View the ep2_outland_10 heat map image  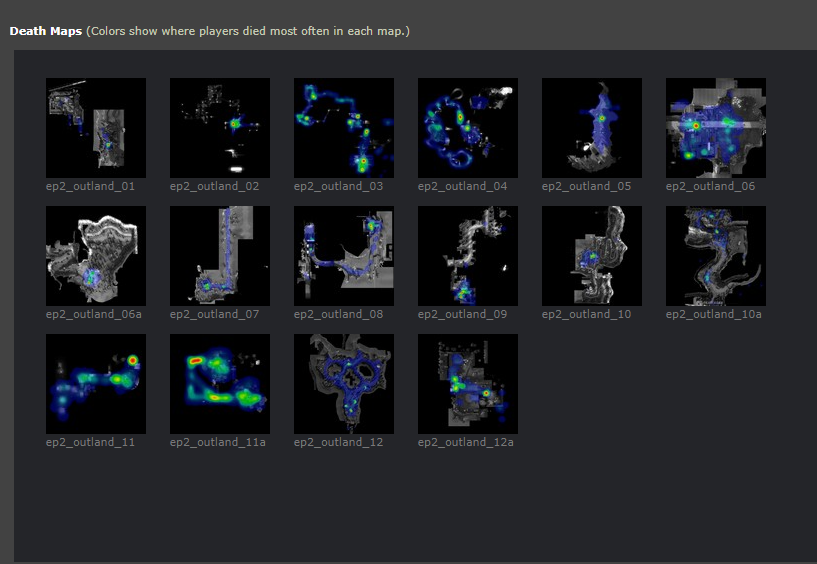click(x=592, y=256)
